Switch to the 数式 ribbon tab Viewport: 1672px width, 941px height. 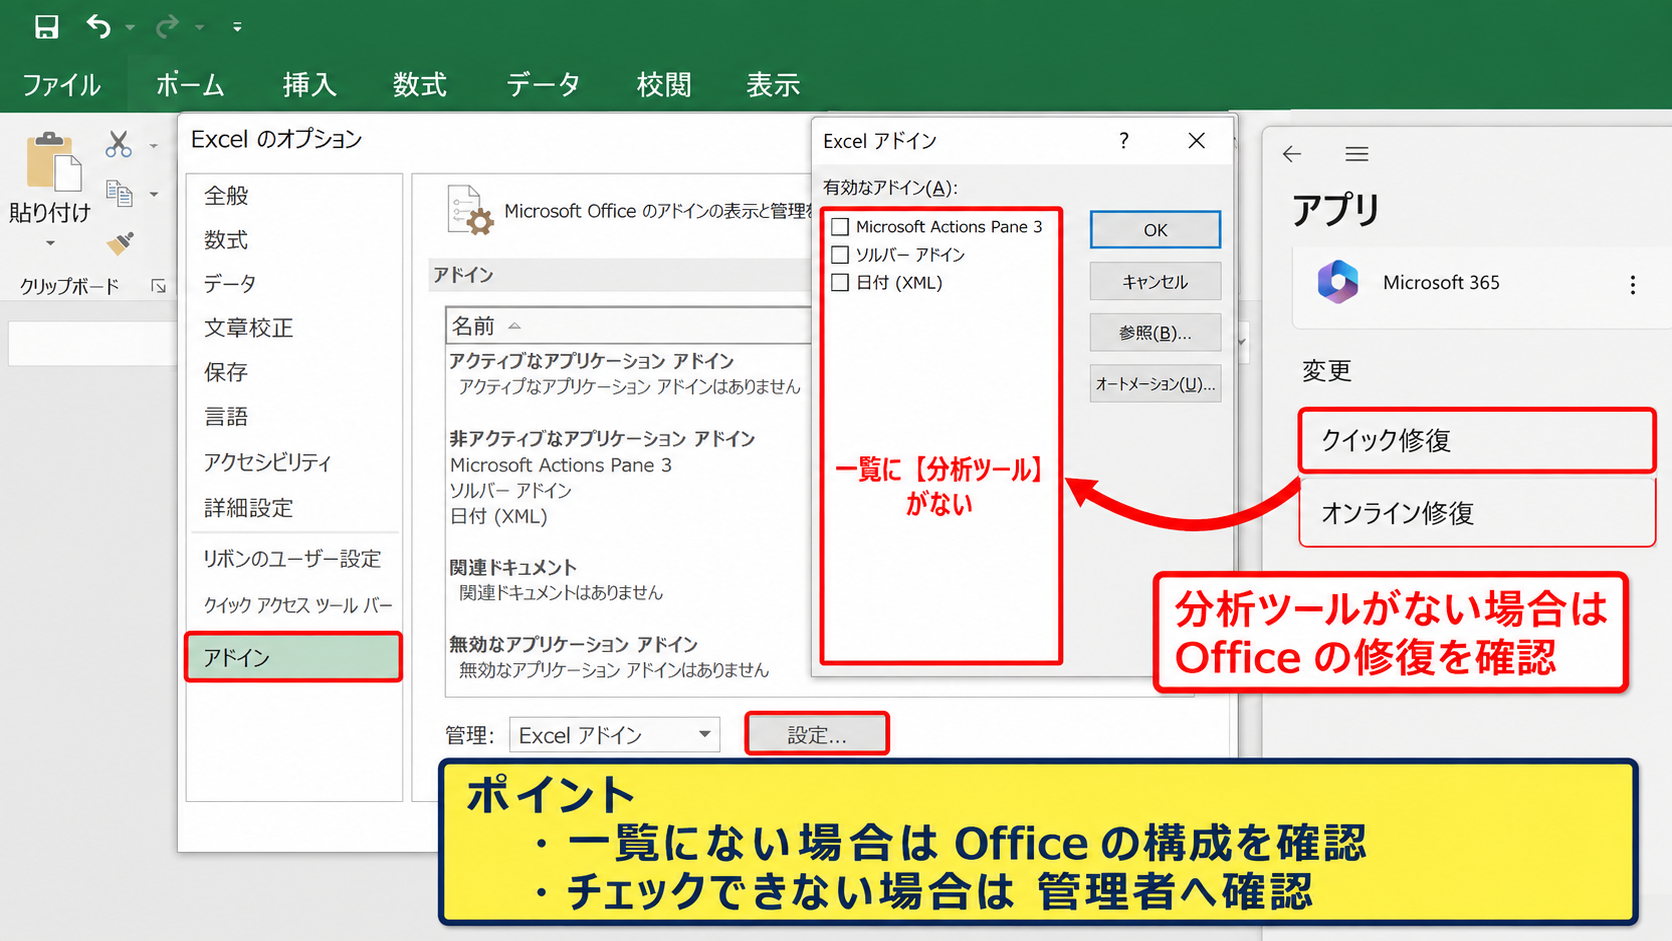(x=419, y=85)
